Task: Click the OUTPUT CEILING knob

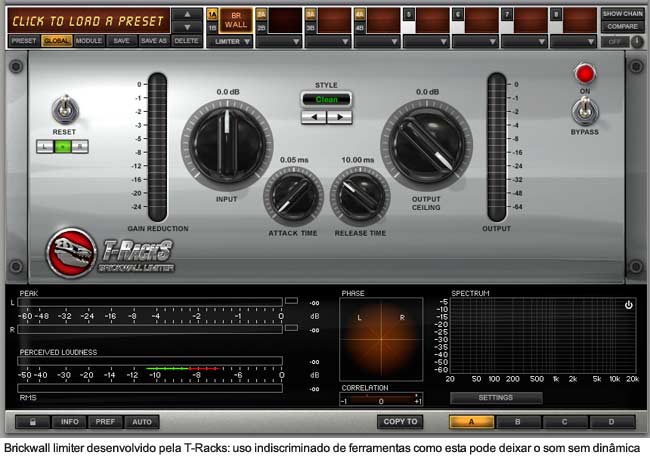Action: [427, 145]
